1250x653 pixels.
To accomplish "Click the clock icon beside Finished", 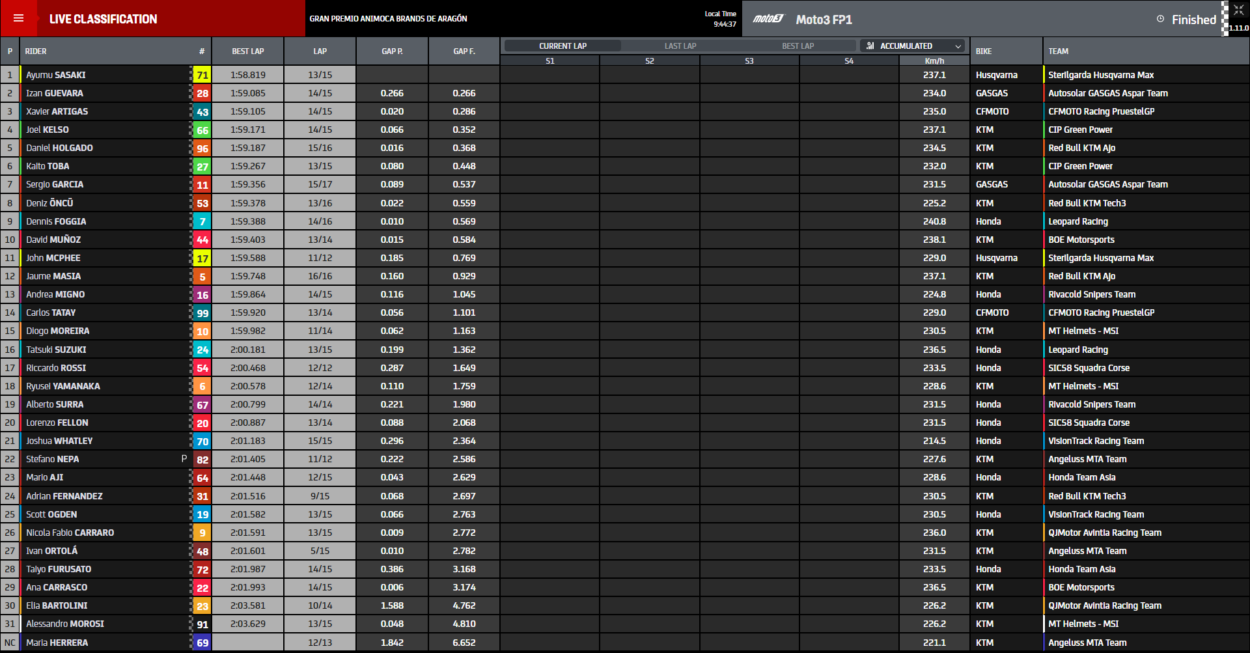I will tap(1160, 19).
